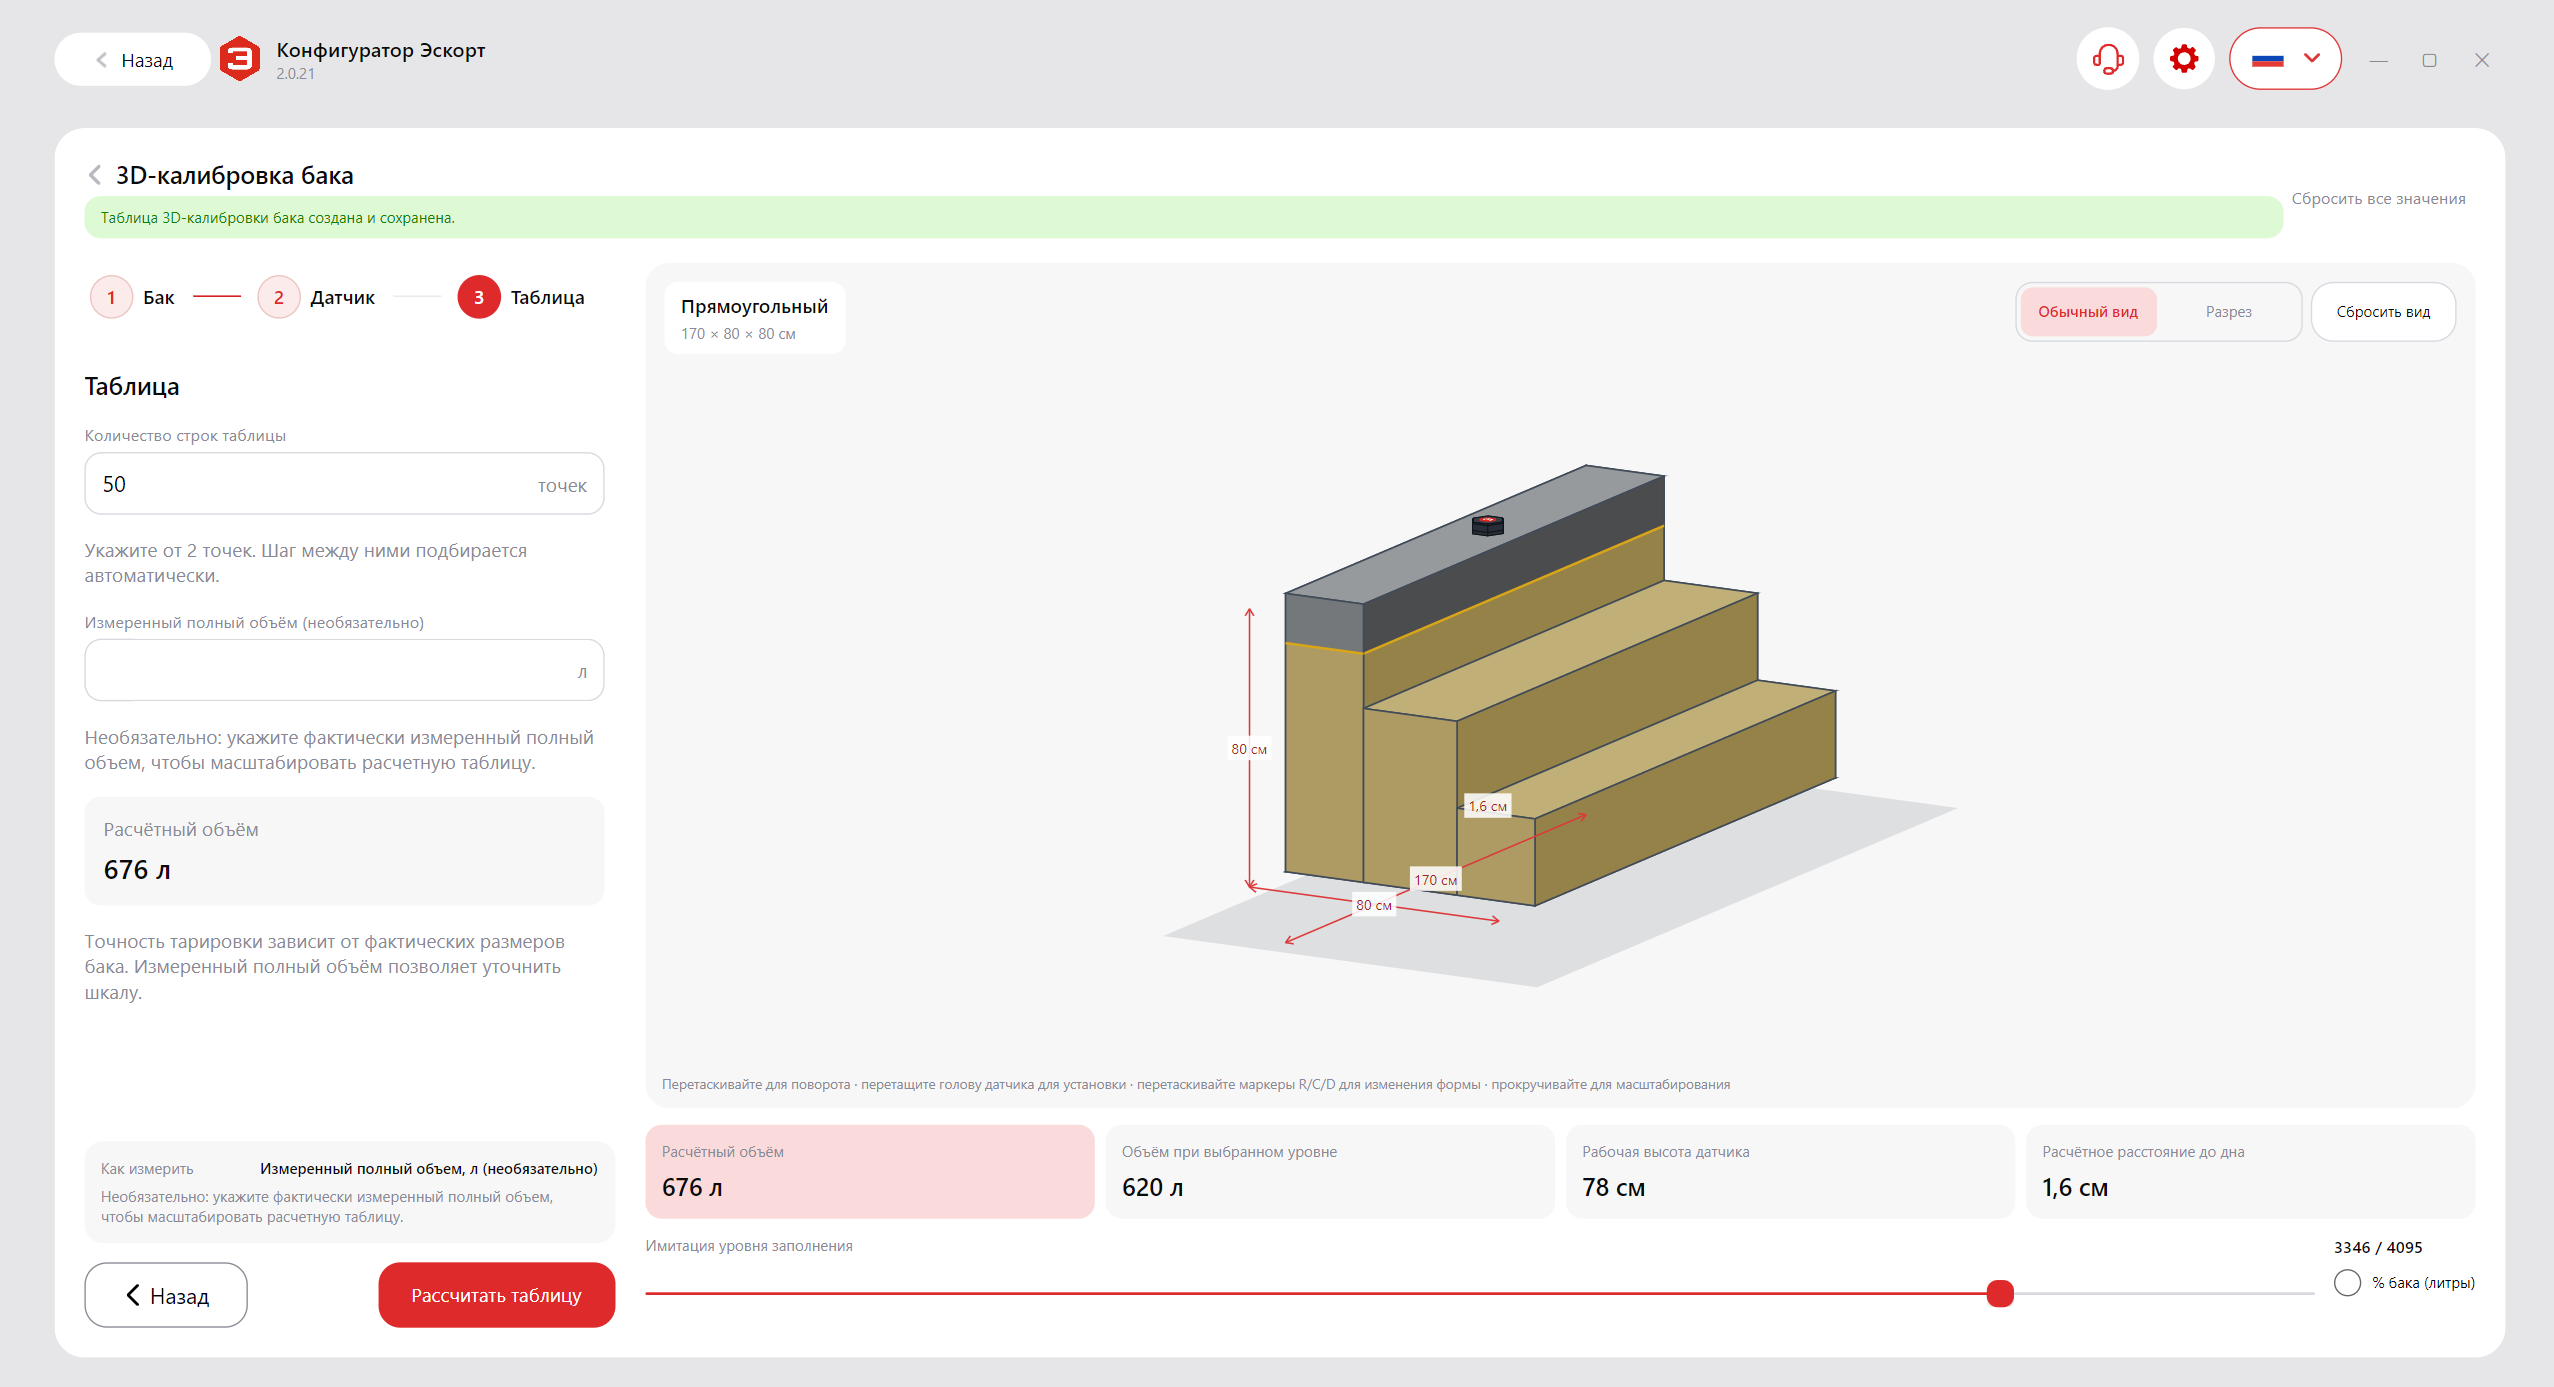Toggle the % бака (литры) radio option
Viewport: 2554px width, 1387px height.
(2347, 1283)
